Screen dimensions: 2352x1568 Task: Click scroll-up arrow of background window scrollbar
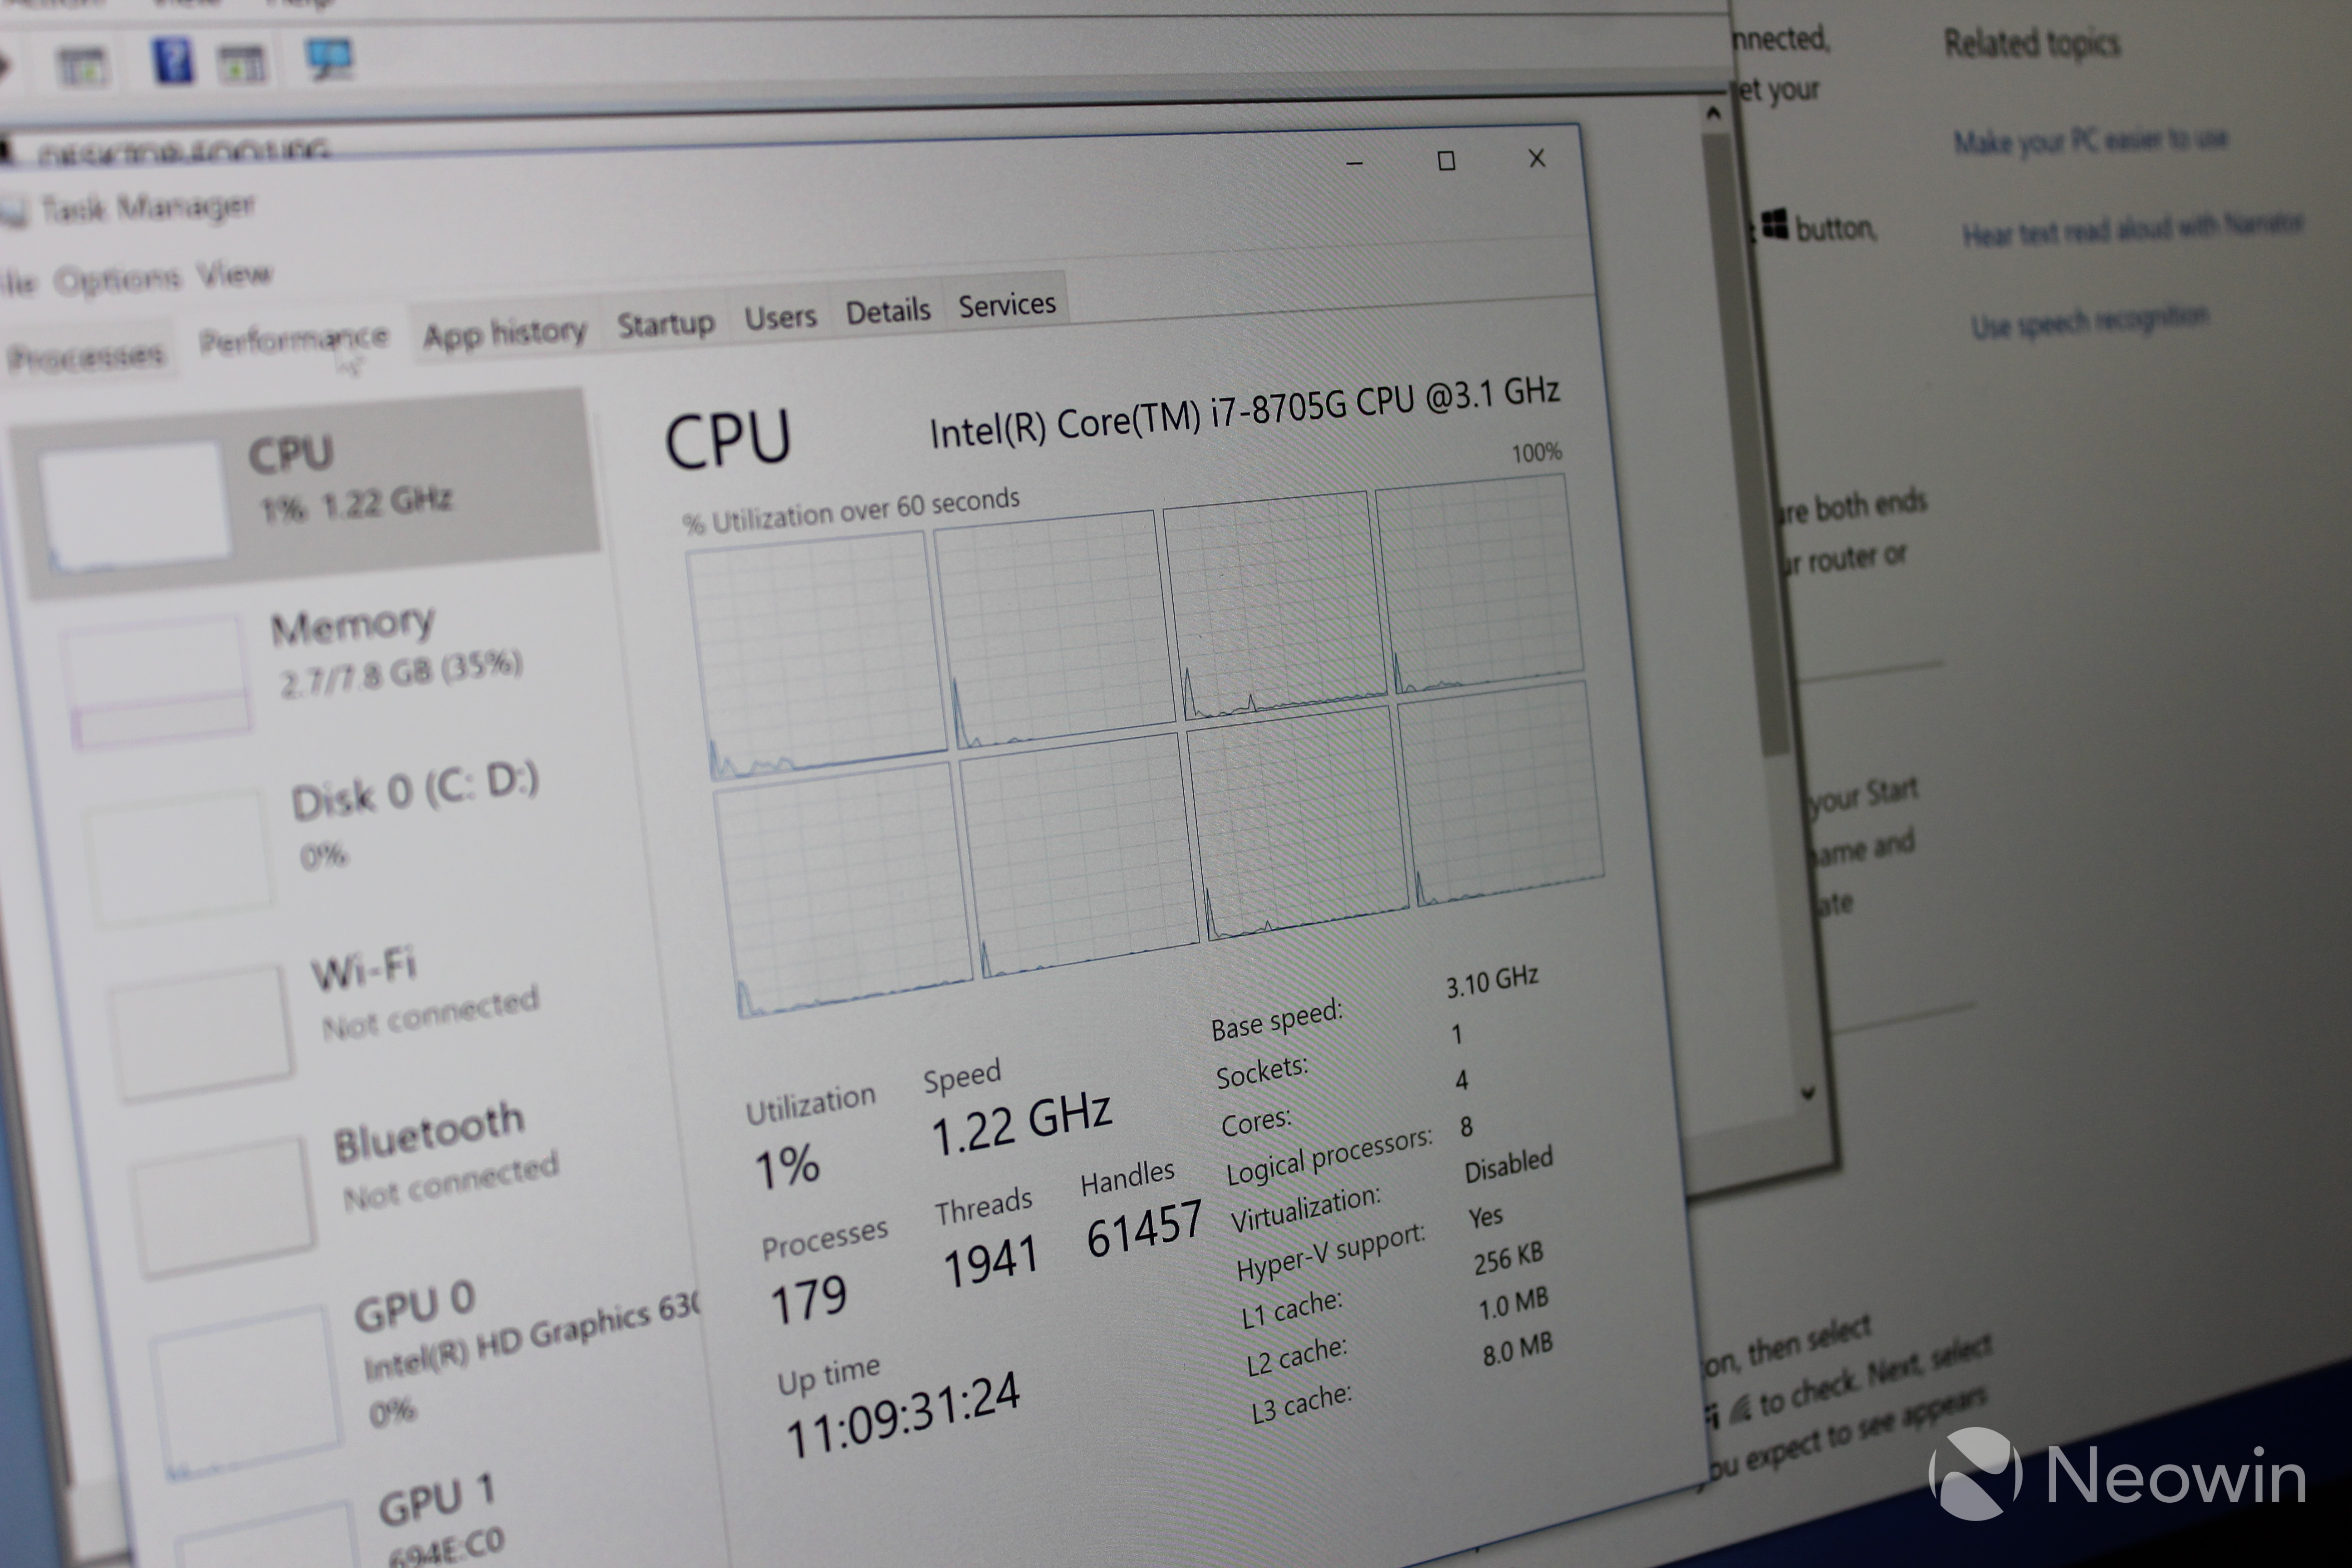click(1714, 114)
